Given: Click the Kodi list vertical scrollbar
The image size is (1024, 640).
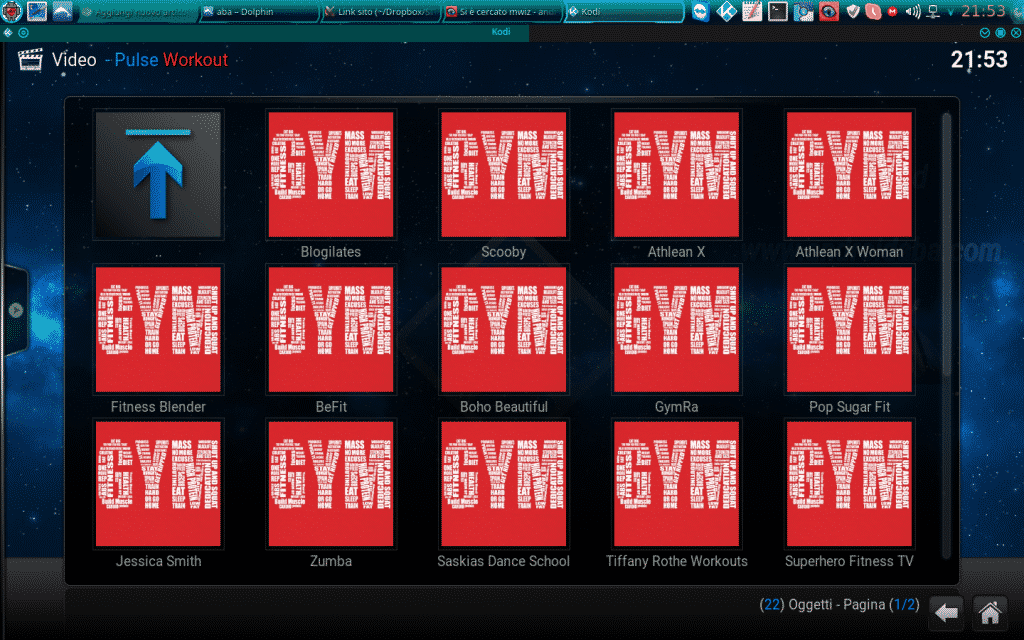Looking at the screenshot, I should pos(946,336).
